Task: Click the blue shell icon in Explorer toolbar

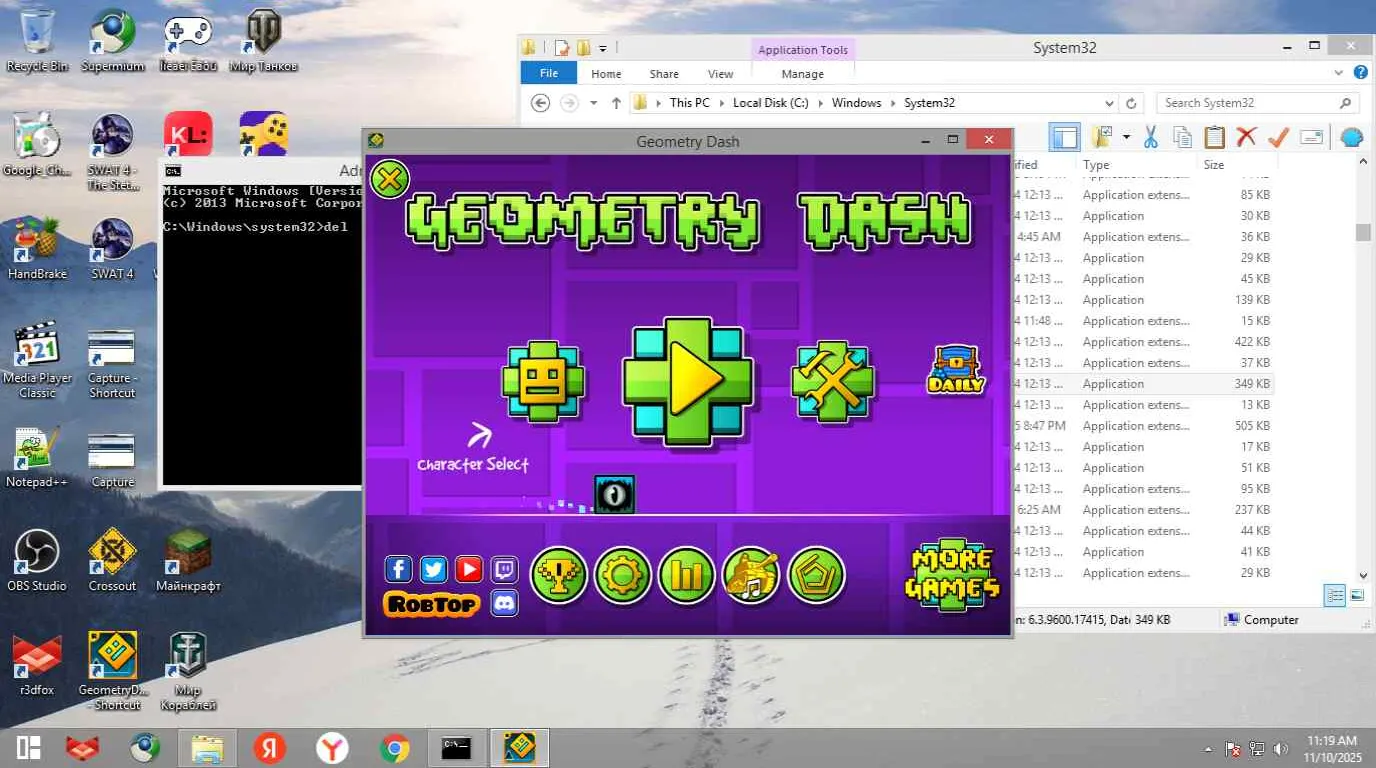Action: pos(1352,138)
